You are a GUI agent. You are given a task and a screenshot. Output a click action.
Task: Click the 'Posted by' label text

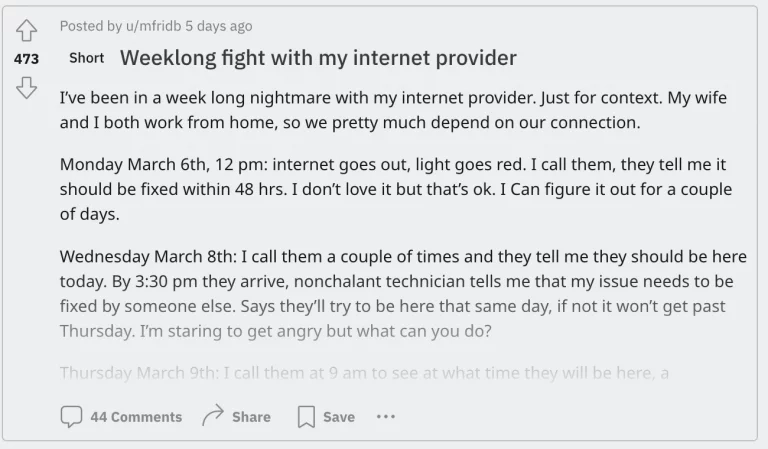pos(91,26)
